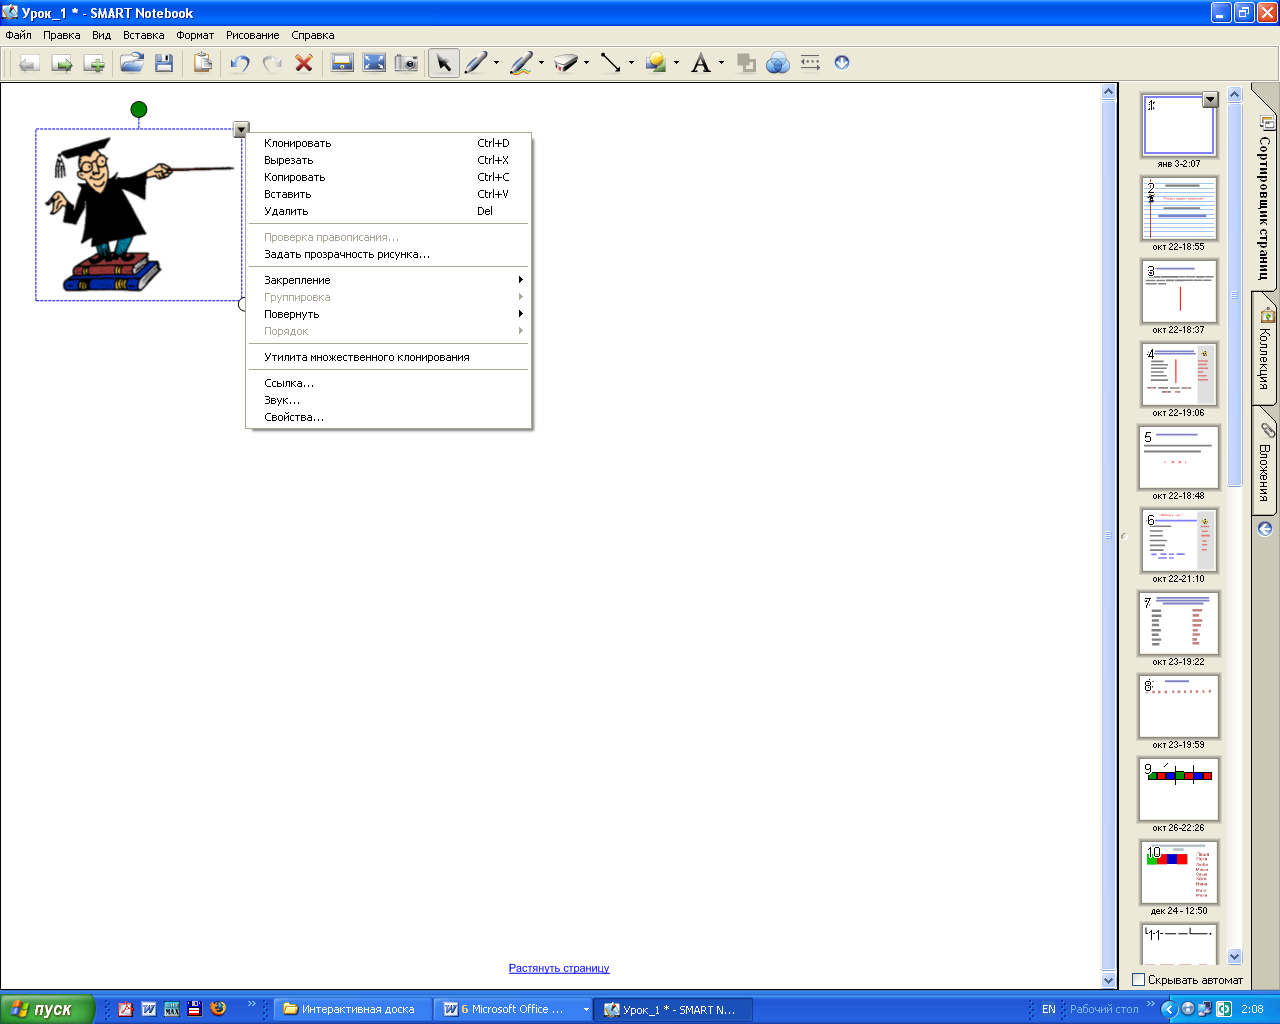The height and width of the screenshot is (1024, 1280).
Task: Select page 3 thumbnail окт 22-18:37
Action: (1179, 291)
